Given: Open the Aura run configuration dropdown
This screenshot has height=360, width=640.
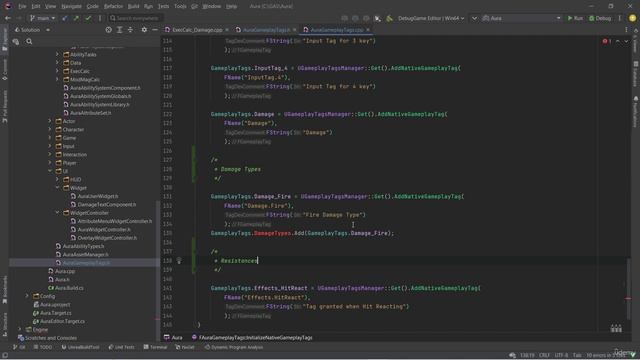Looking at the screenshot, I should point(522,18).
